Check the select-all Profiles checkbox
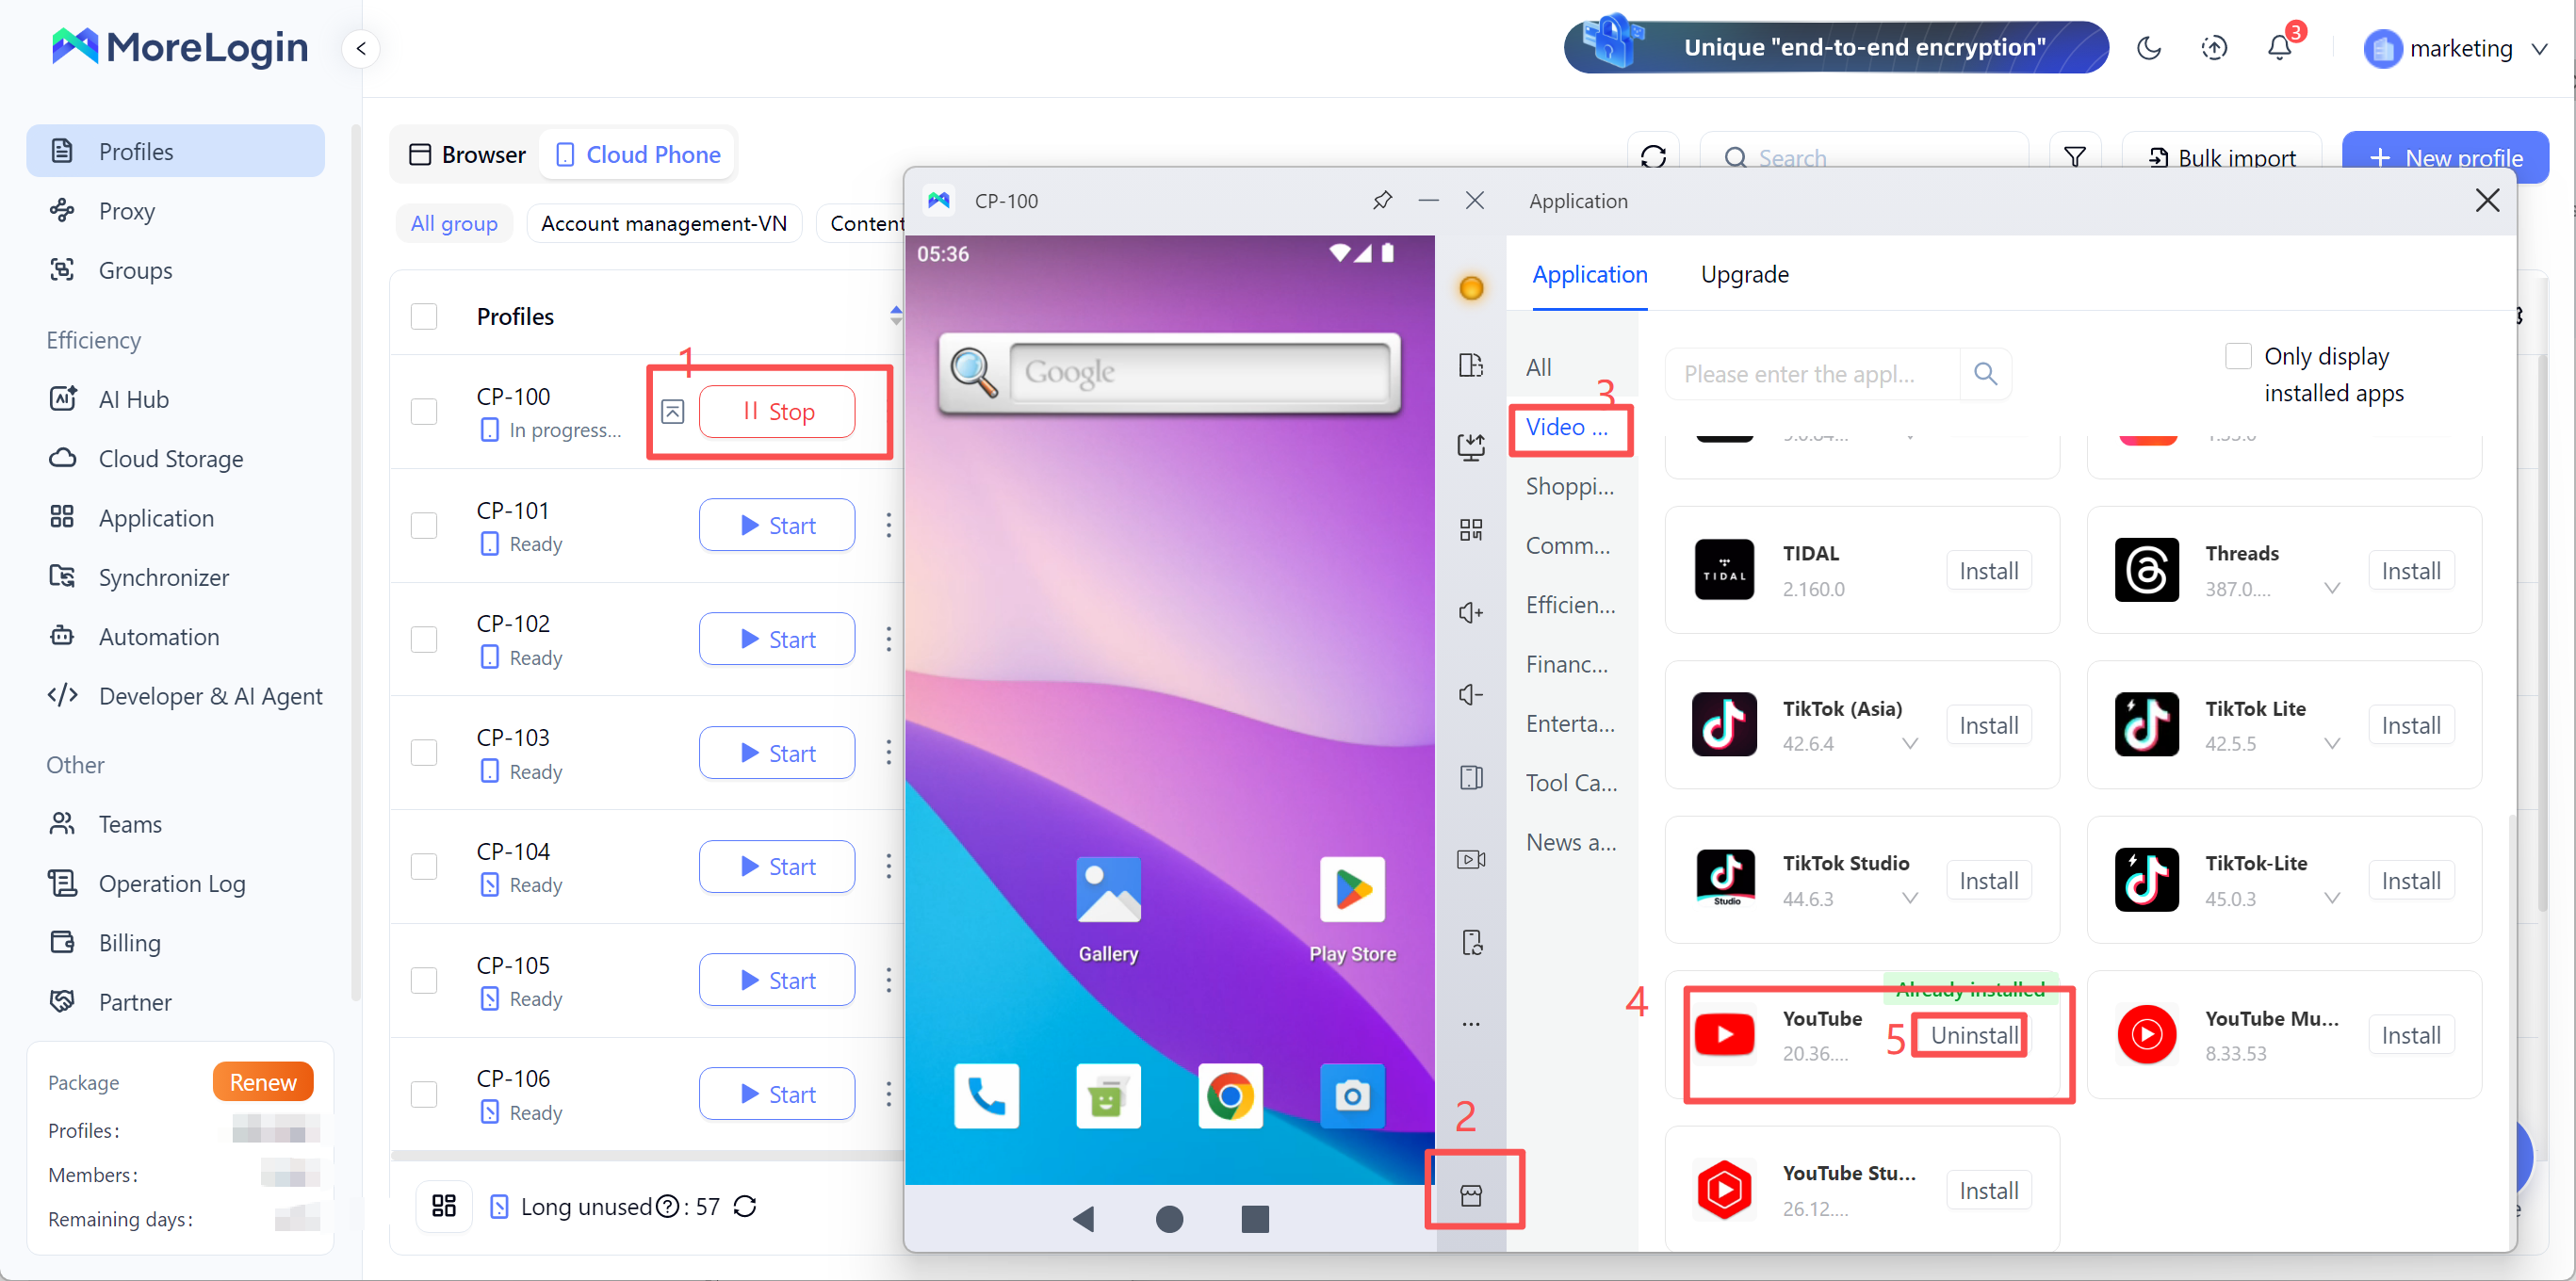The width and height of the screenshot is (2576, 1281). click(424, 316)
